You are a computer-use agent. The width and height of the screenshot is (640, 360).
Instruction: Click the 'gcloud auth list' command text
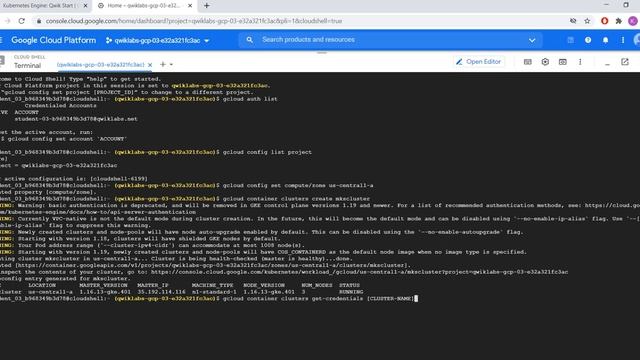[x=250, y=99]
